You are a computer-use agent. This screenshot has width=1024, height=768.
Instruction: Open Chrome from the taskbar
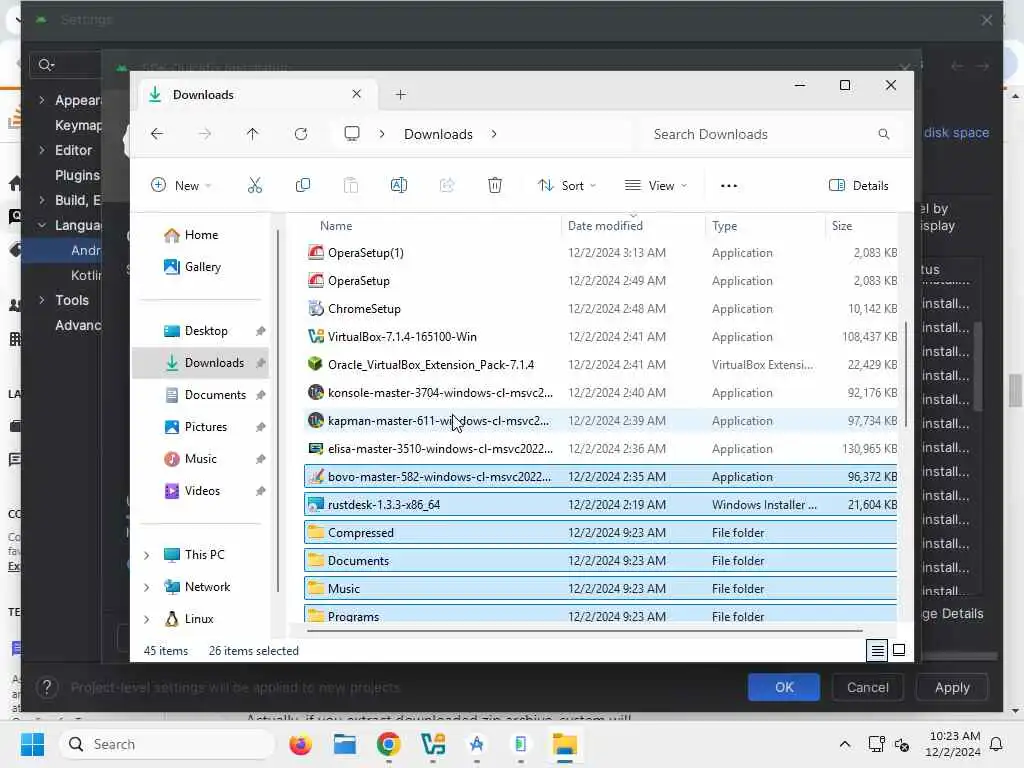coord(389,744)
